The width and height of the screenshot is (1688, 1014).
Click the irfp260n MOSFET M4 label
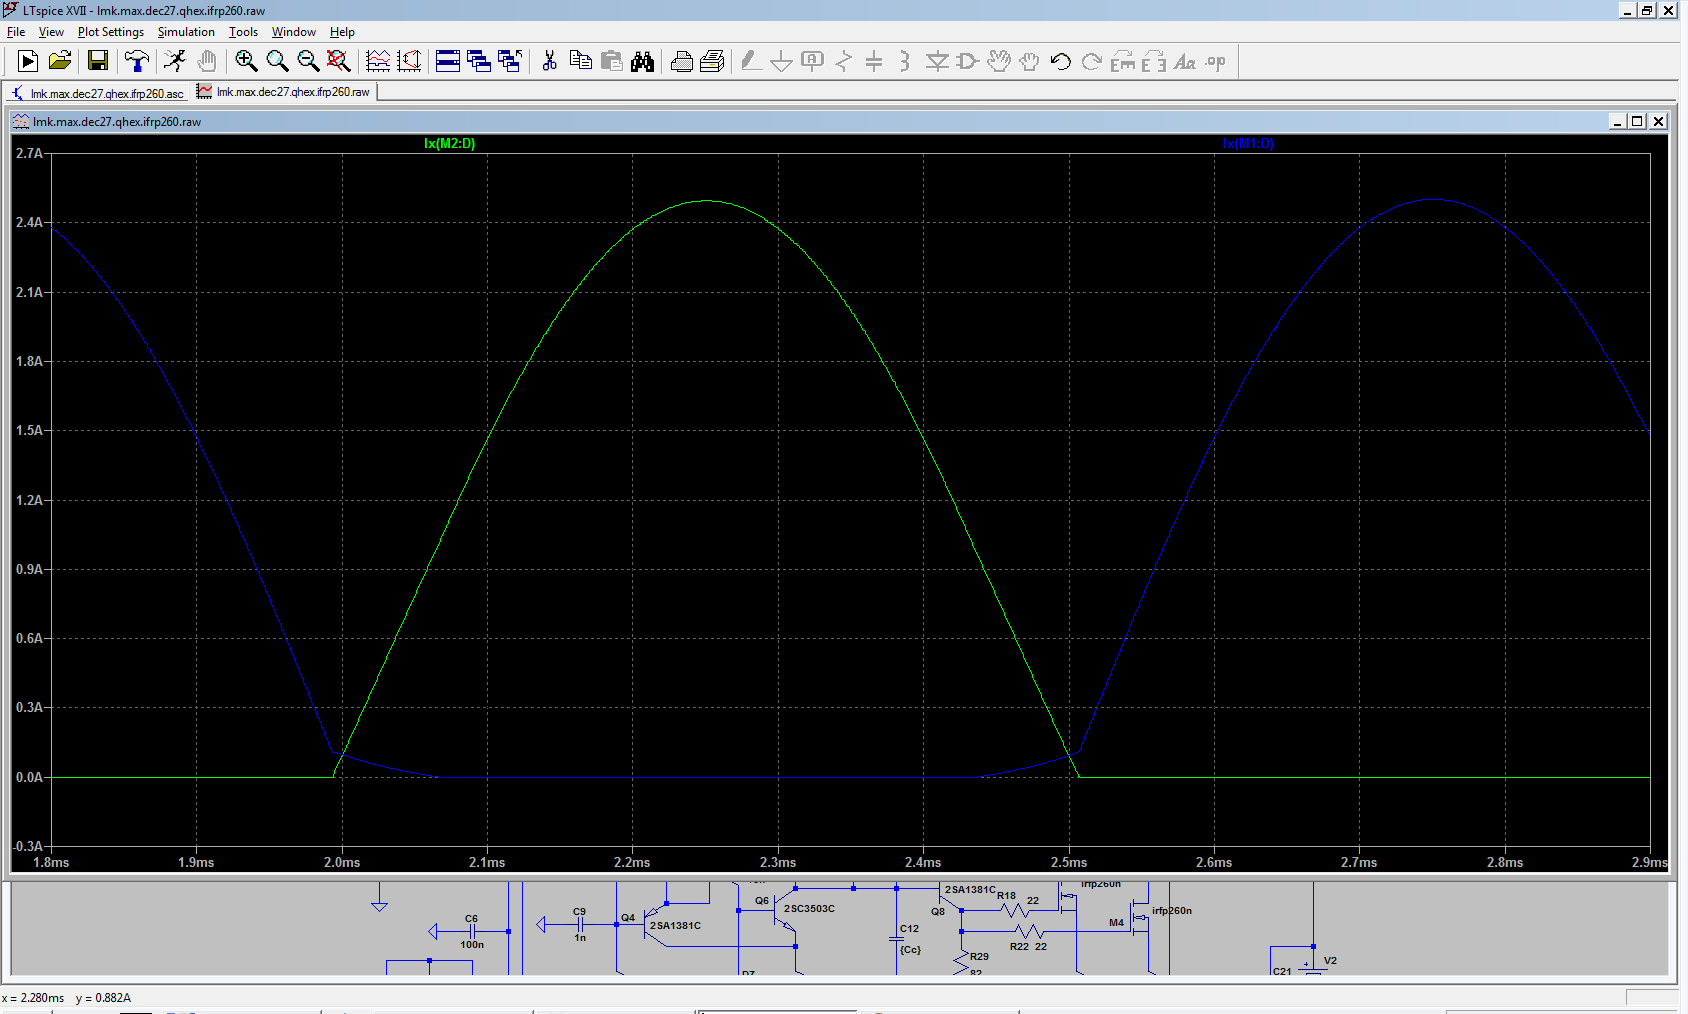point(1172,911)
